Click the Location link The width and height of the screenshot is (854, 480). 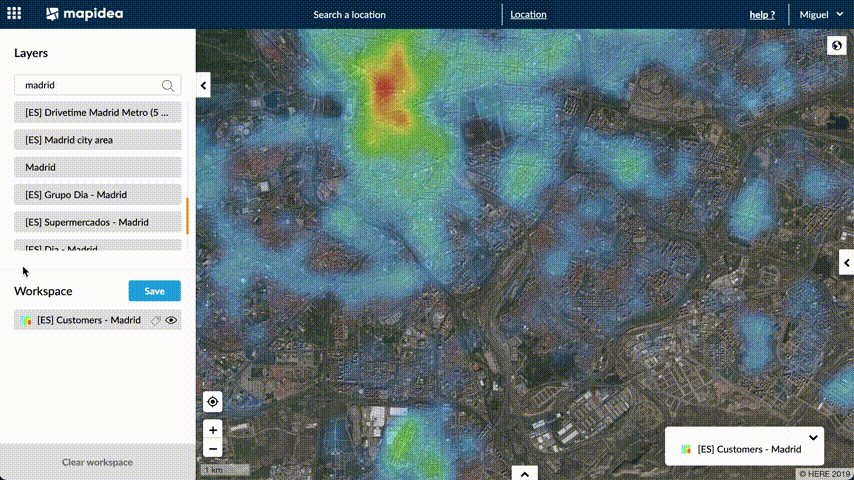528,15
